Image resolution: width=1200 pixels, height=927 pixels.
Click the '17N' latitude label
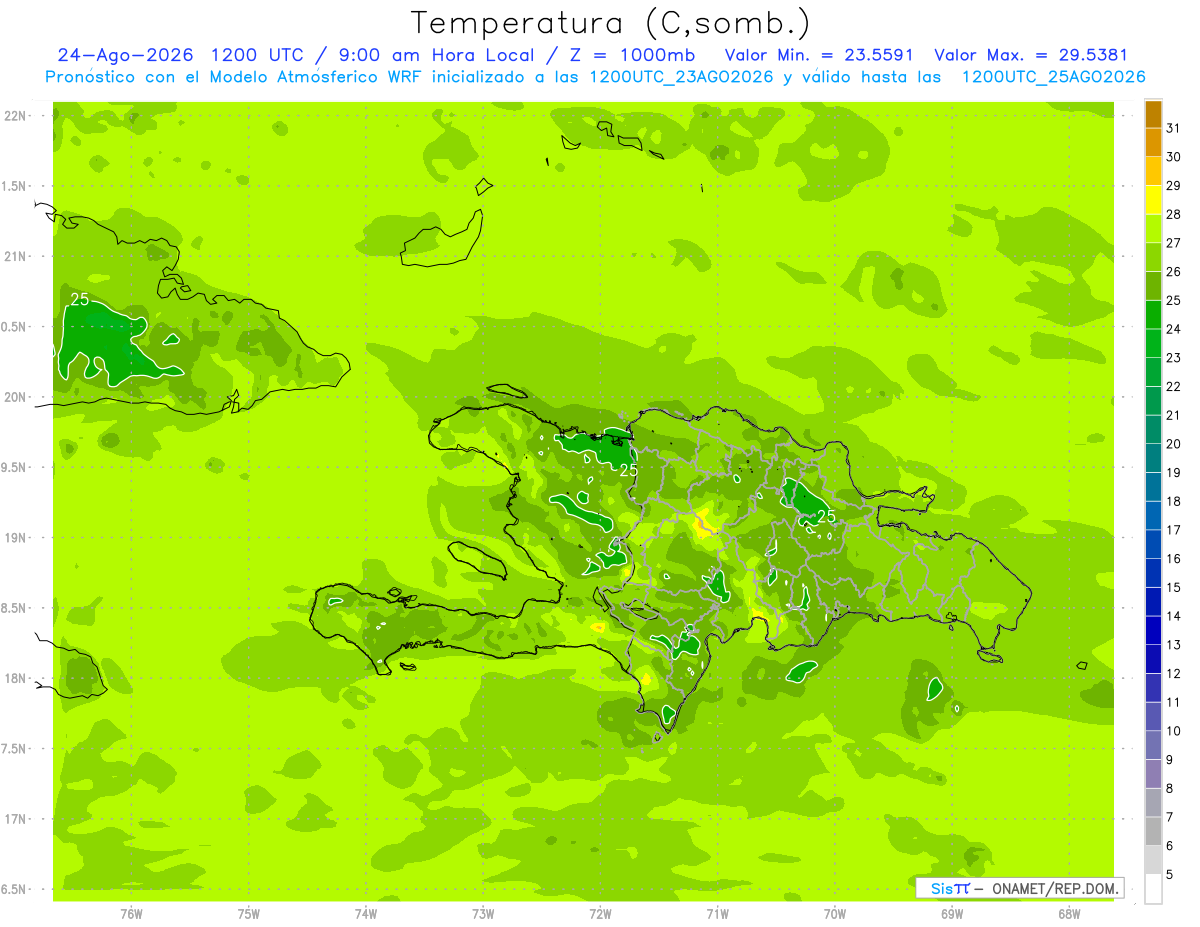click(16, 819)
